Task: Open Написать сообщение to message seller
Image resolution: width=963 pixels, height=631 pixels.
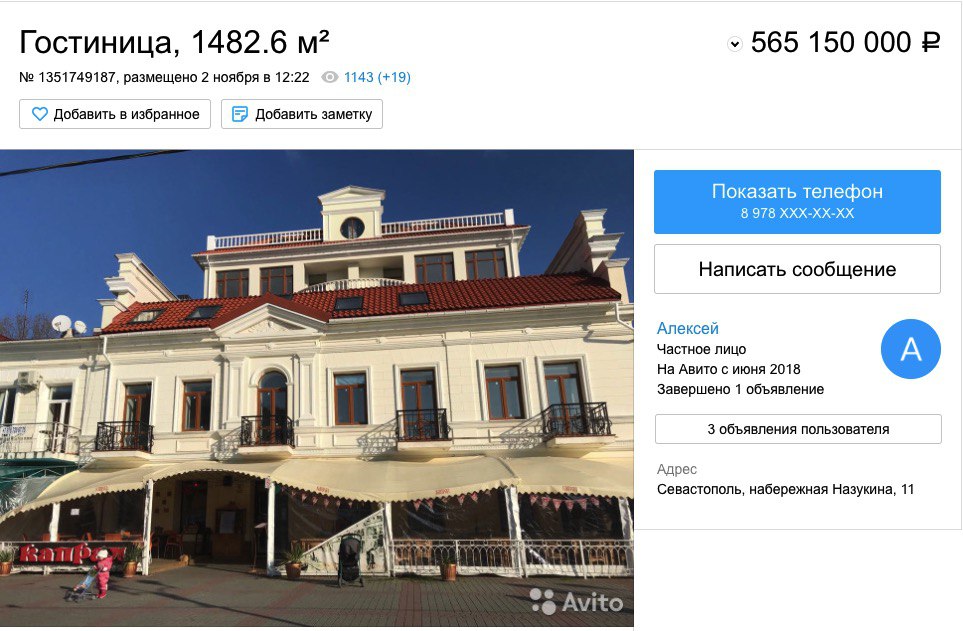Action: [797, 269]
